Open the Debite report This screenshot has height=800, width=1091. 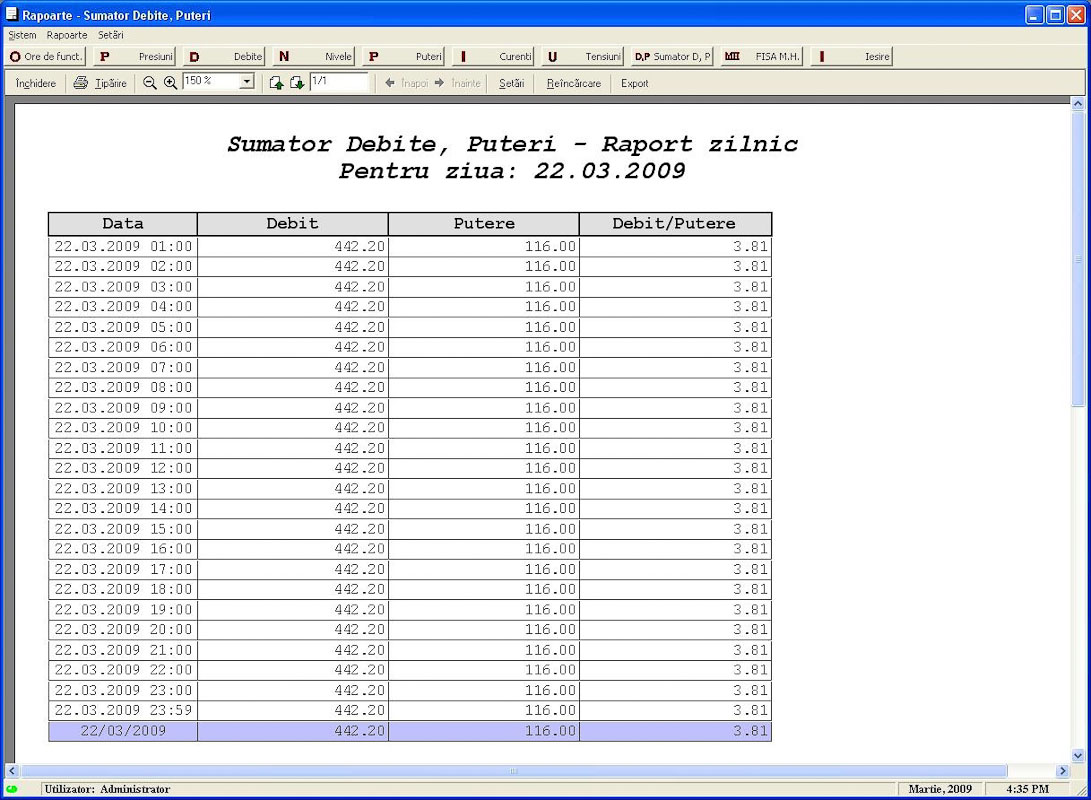(x=225, y=57)
